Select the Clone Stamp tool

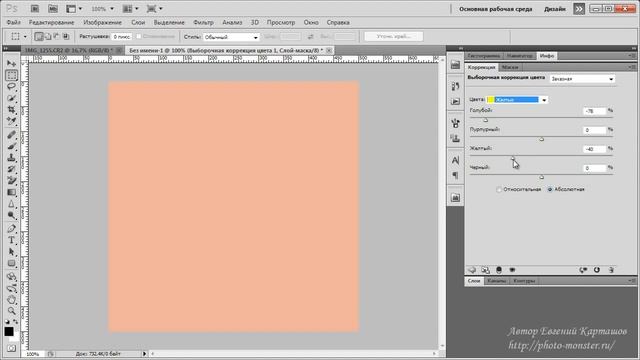click(x=11, y=158)
